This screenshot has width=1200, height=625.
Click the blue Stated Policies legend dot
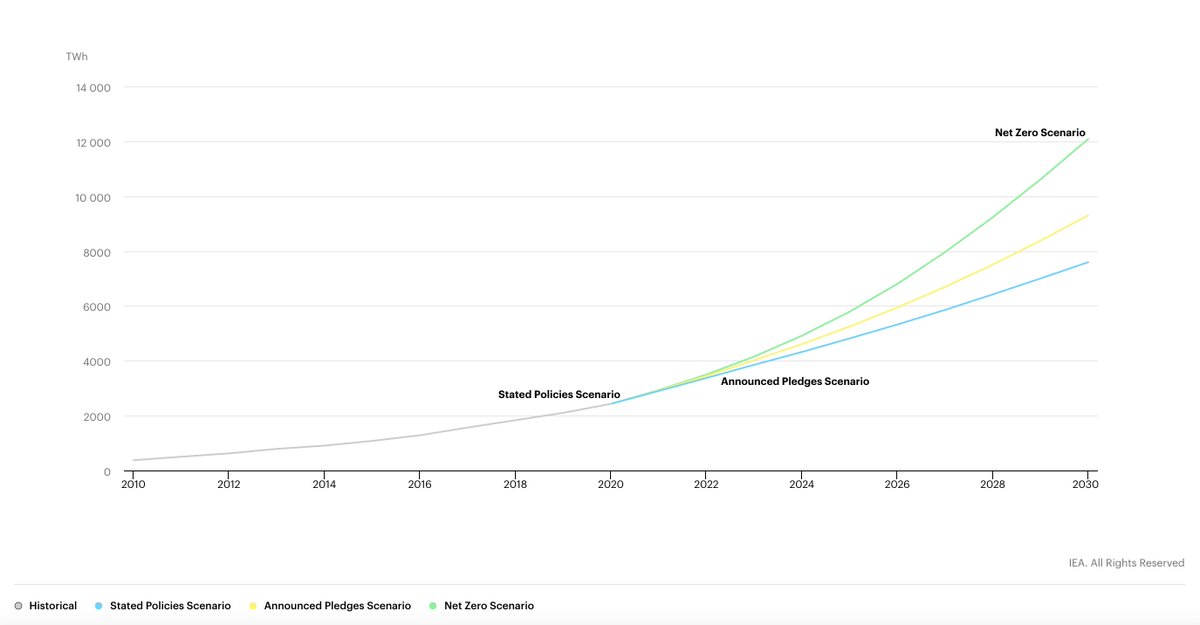click(99, 606)
